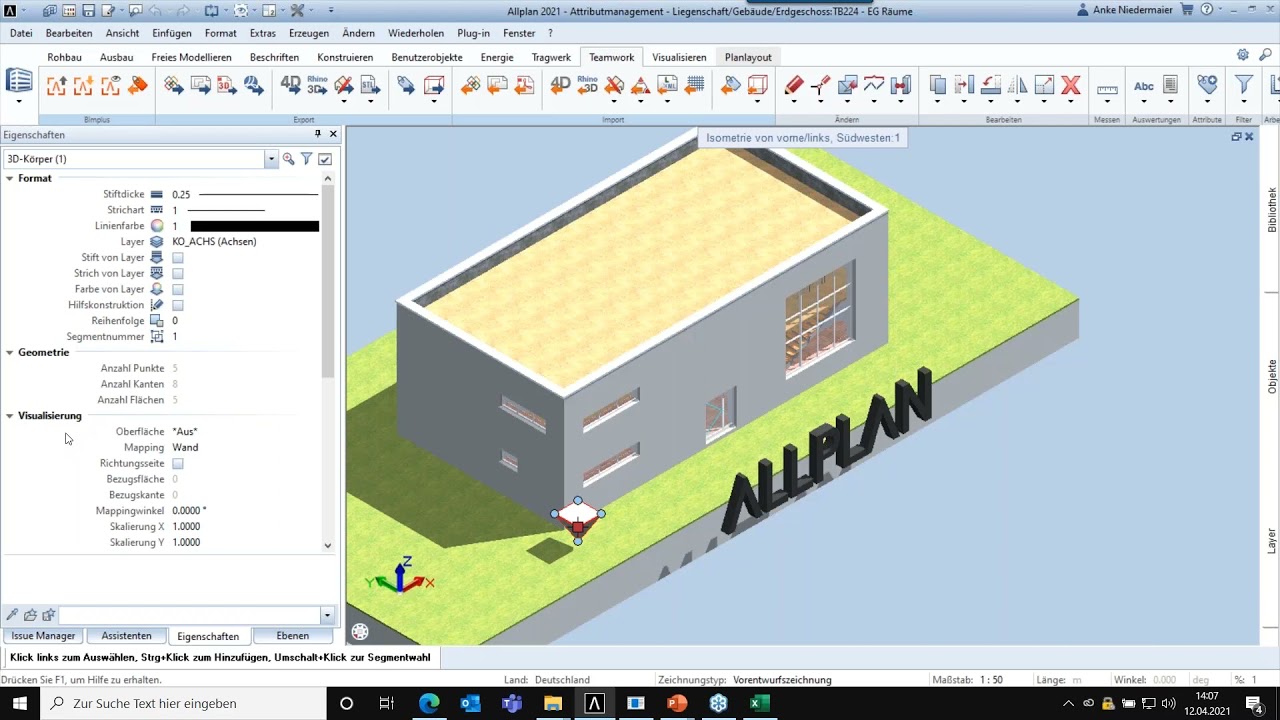This screenshot has height=720, width=1280.
Task: Click the black Linienfarbe color swatch
Action: (x=255, y=226)
